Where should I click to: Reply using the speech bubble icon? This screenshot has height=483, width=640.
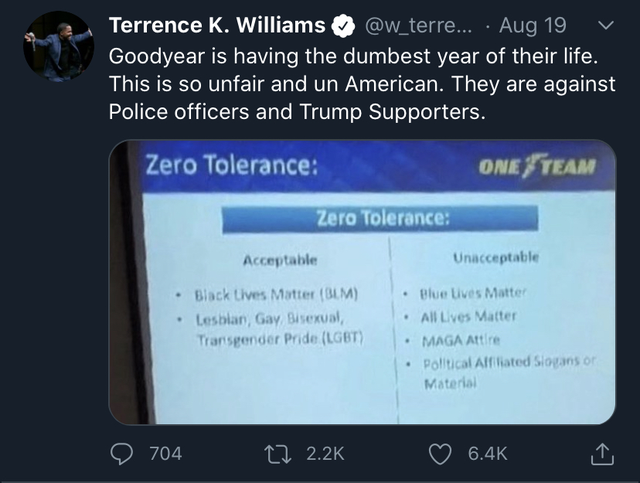(x=122, y=453)
